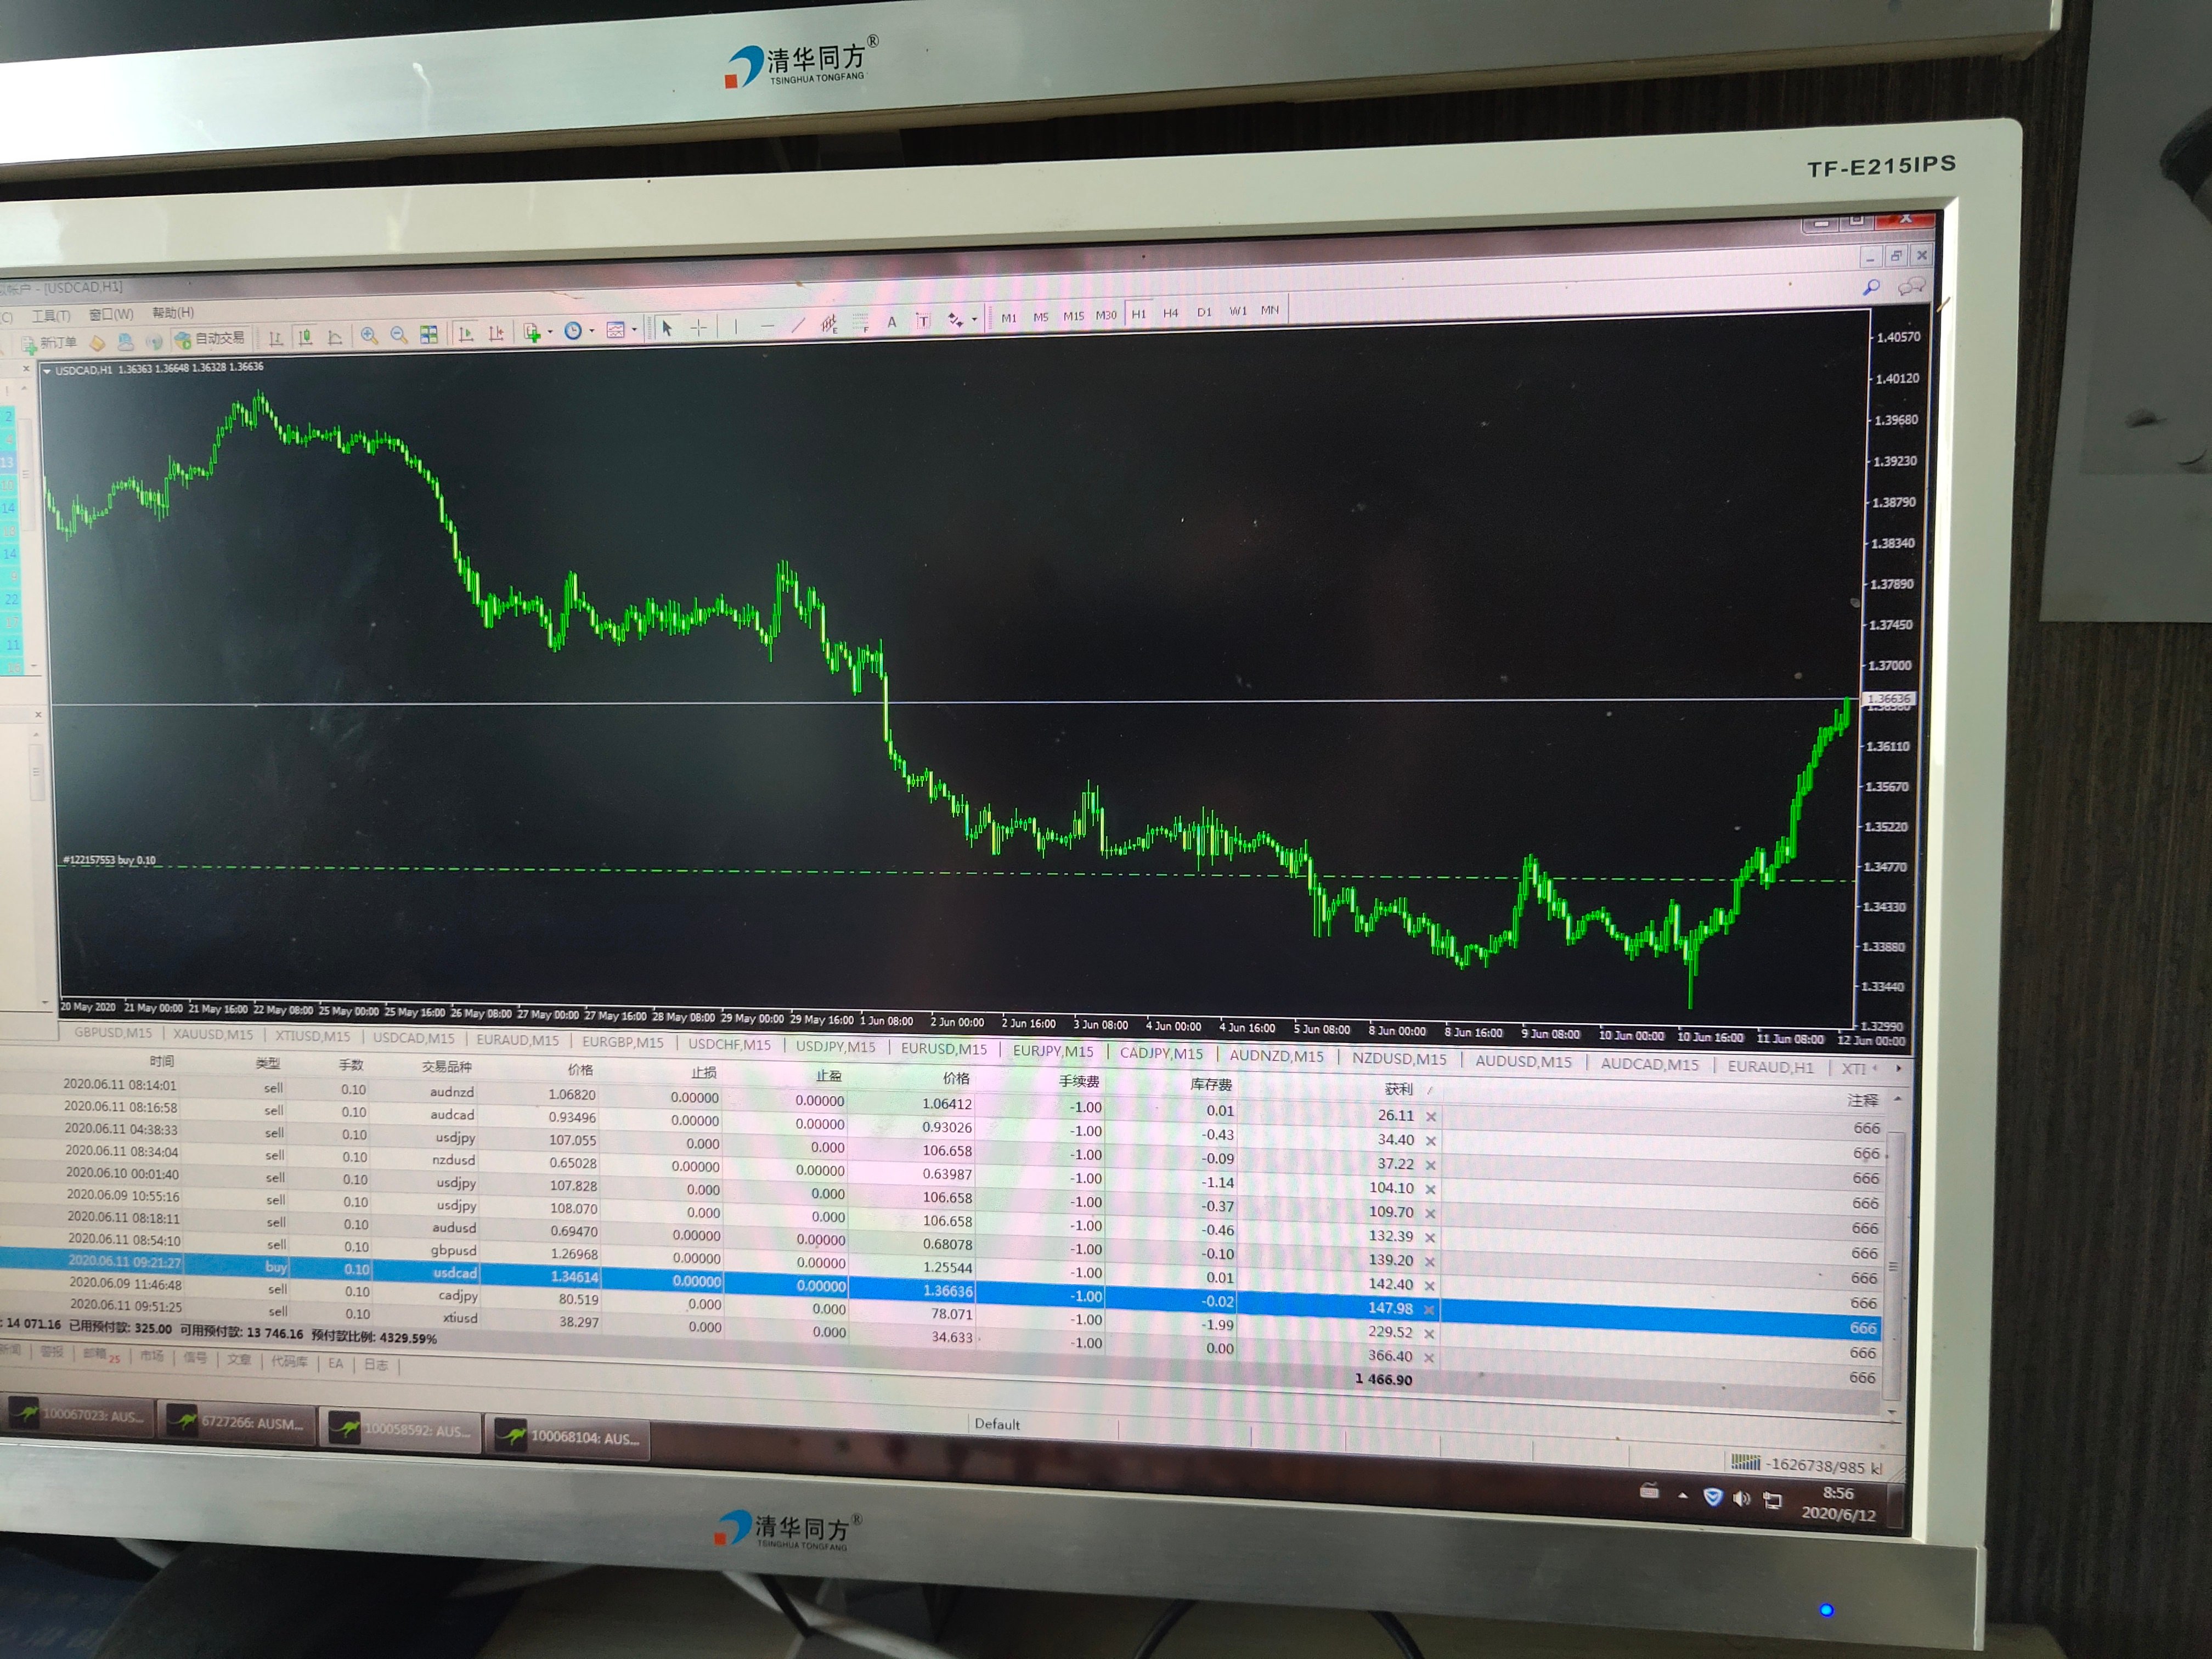Select the M15 timeframe
Screen dimensions: 2212x1659
(x=1073, y=316)
